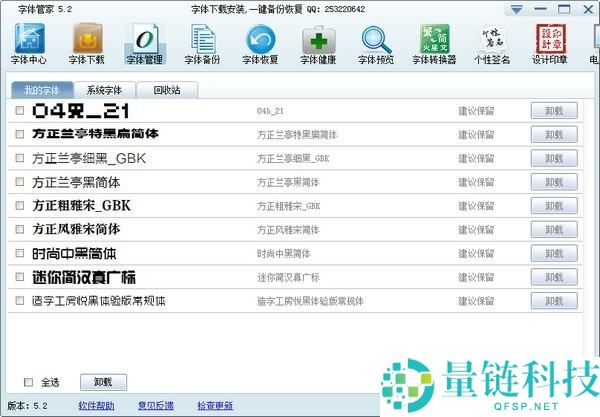Click the 检查更新 link

(x=214, y=406)
